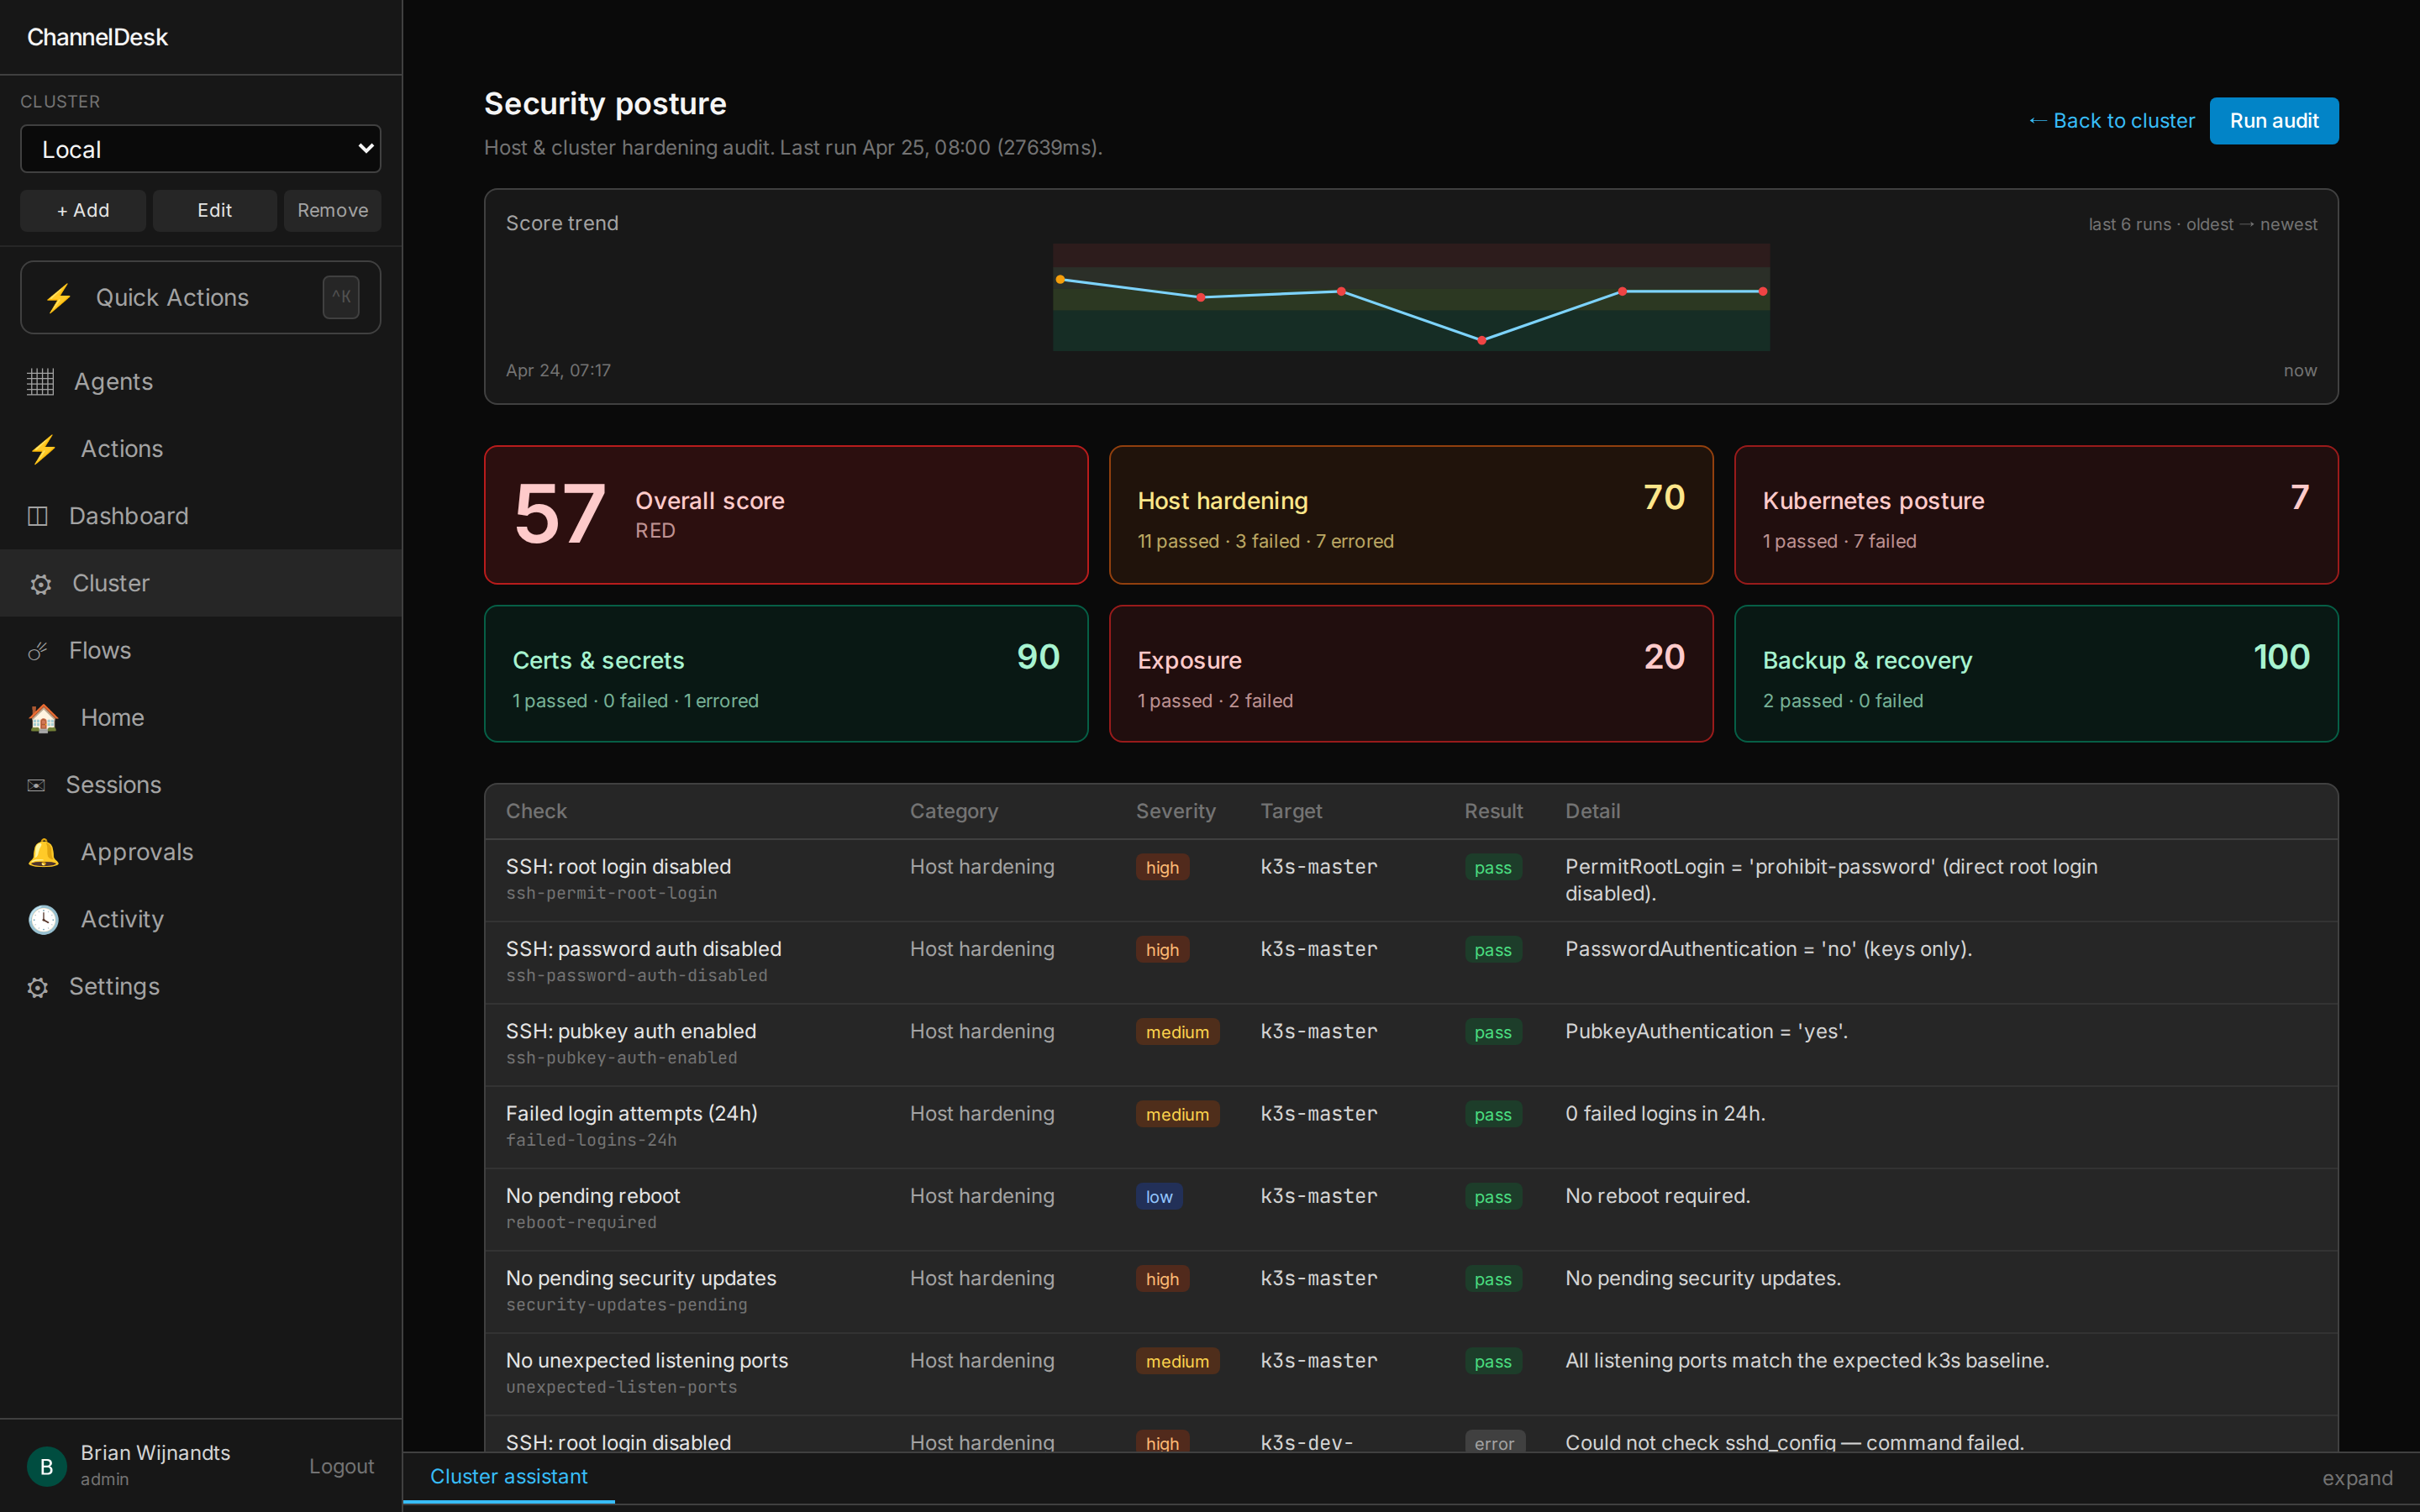This screenshot has height=1512, width=2420.
Task: Click the Check column header
Action: [536, 811]
